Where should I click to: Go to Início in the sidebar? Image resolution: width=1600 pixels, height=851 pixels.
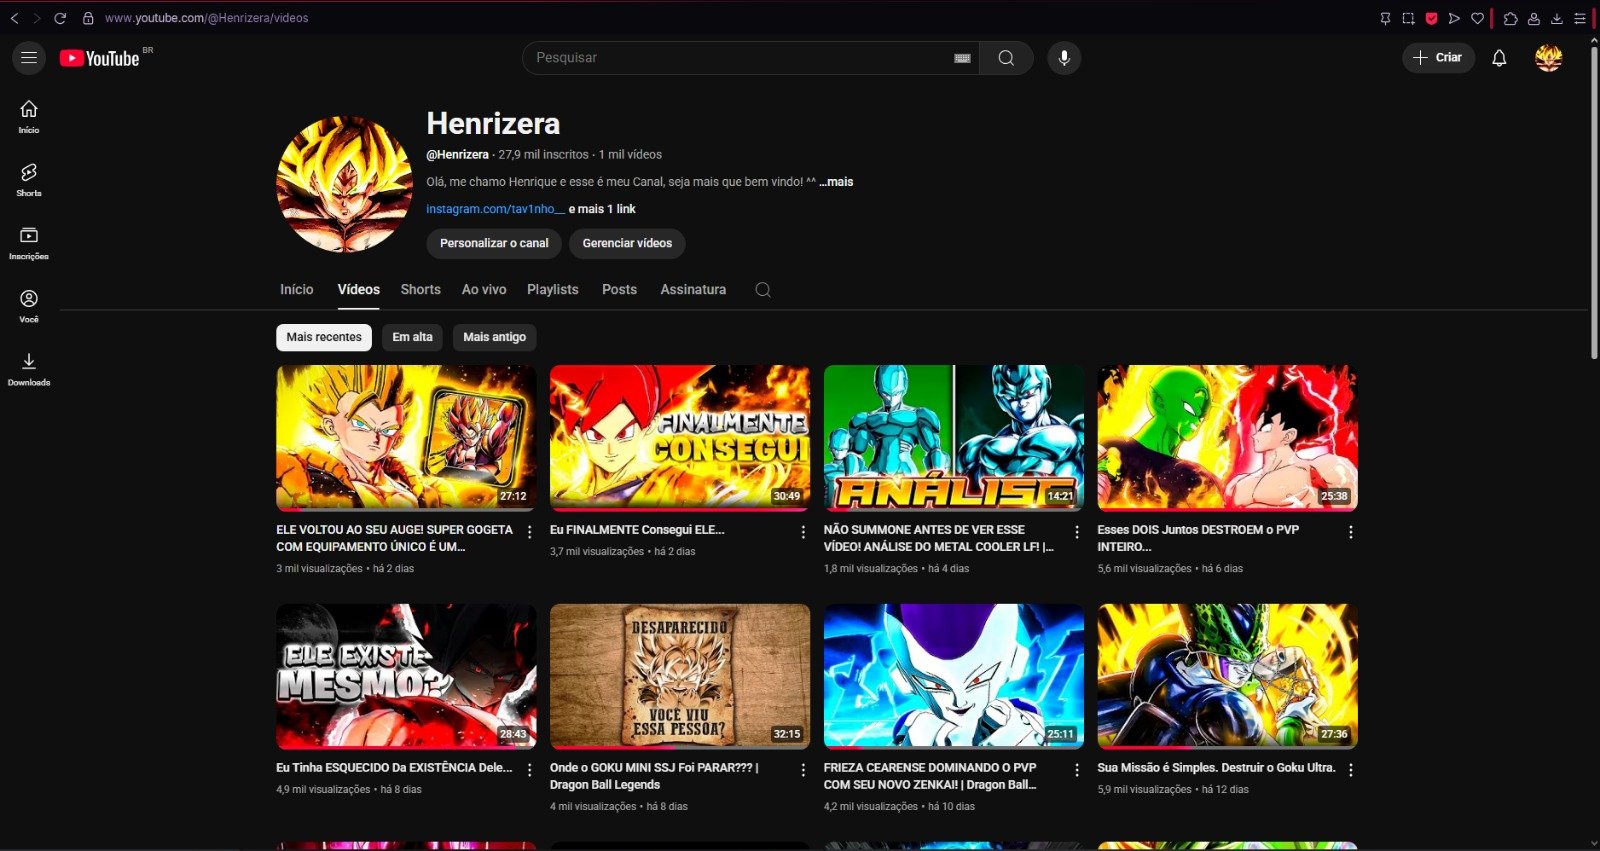29,116
